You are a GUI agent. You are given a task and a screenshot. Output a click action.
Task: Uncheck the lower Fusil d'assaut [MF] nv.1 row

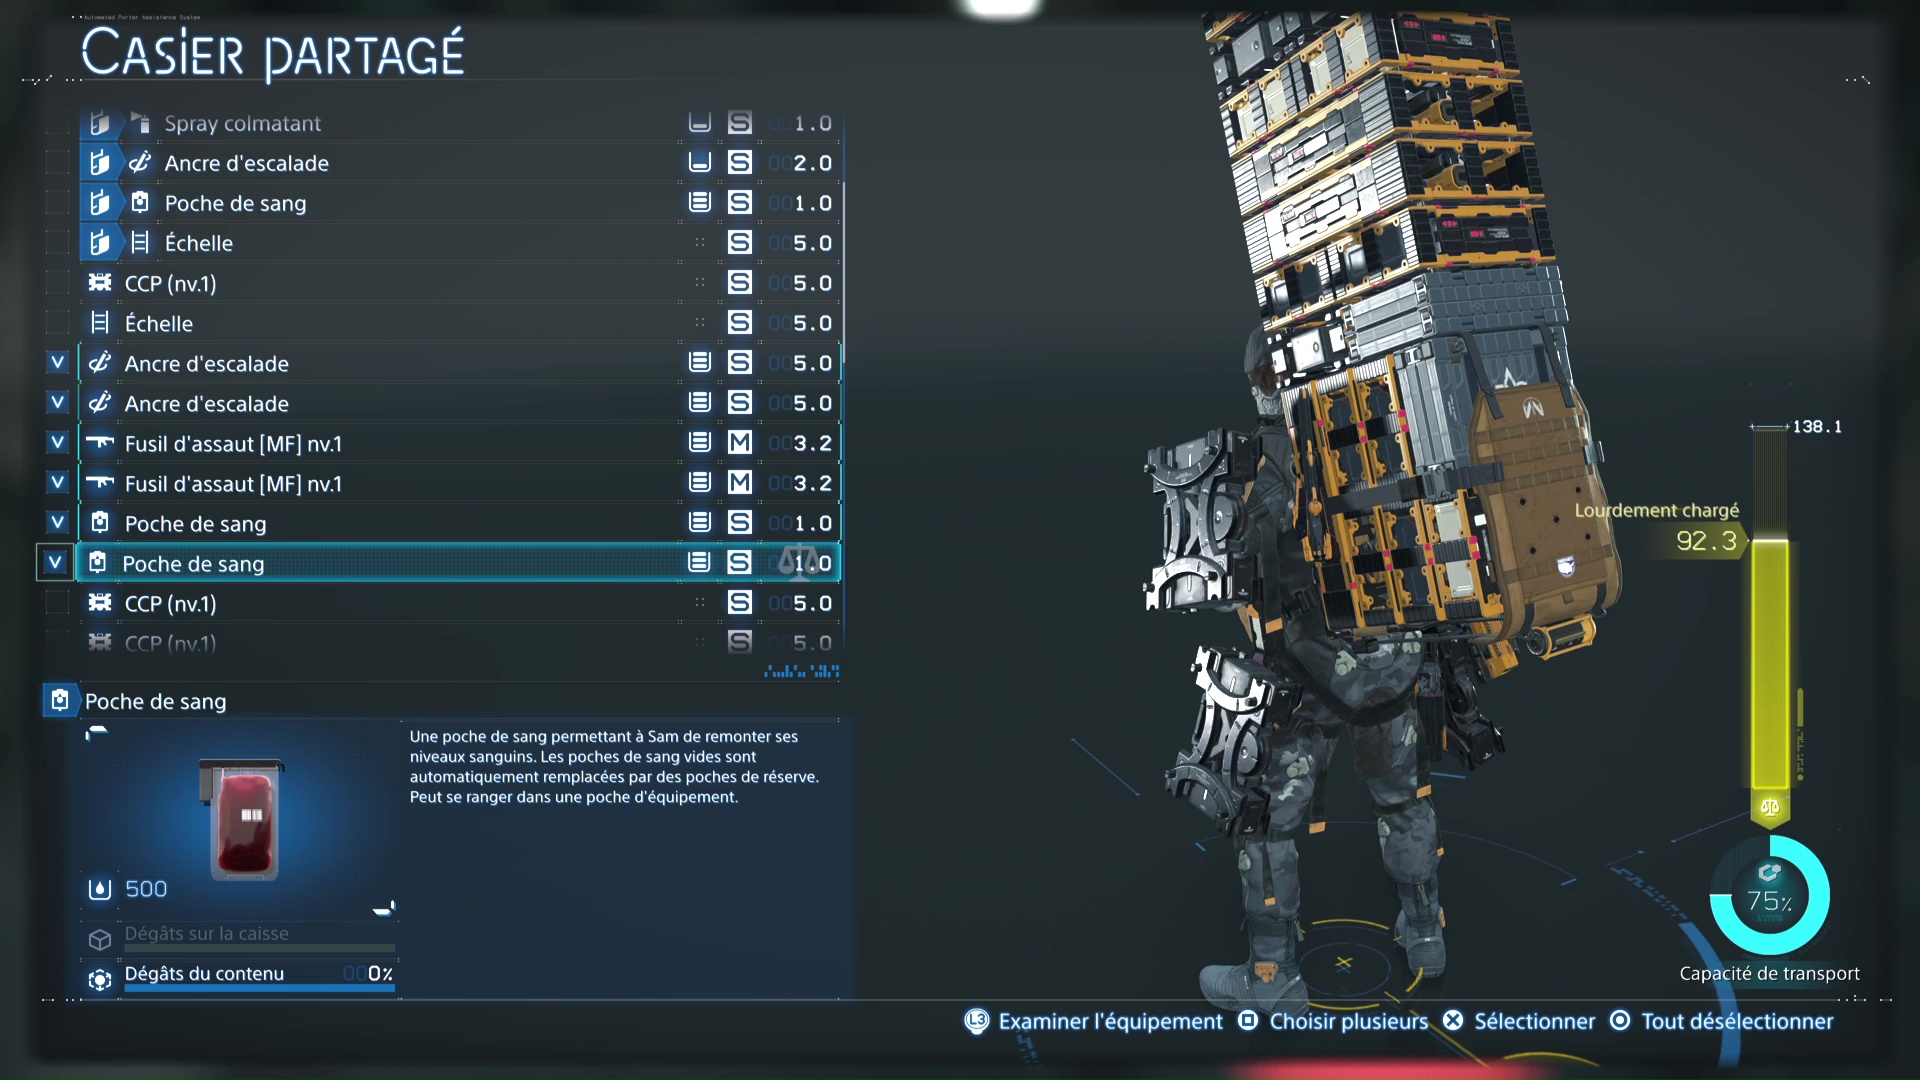click(x=58, y=483)
